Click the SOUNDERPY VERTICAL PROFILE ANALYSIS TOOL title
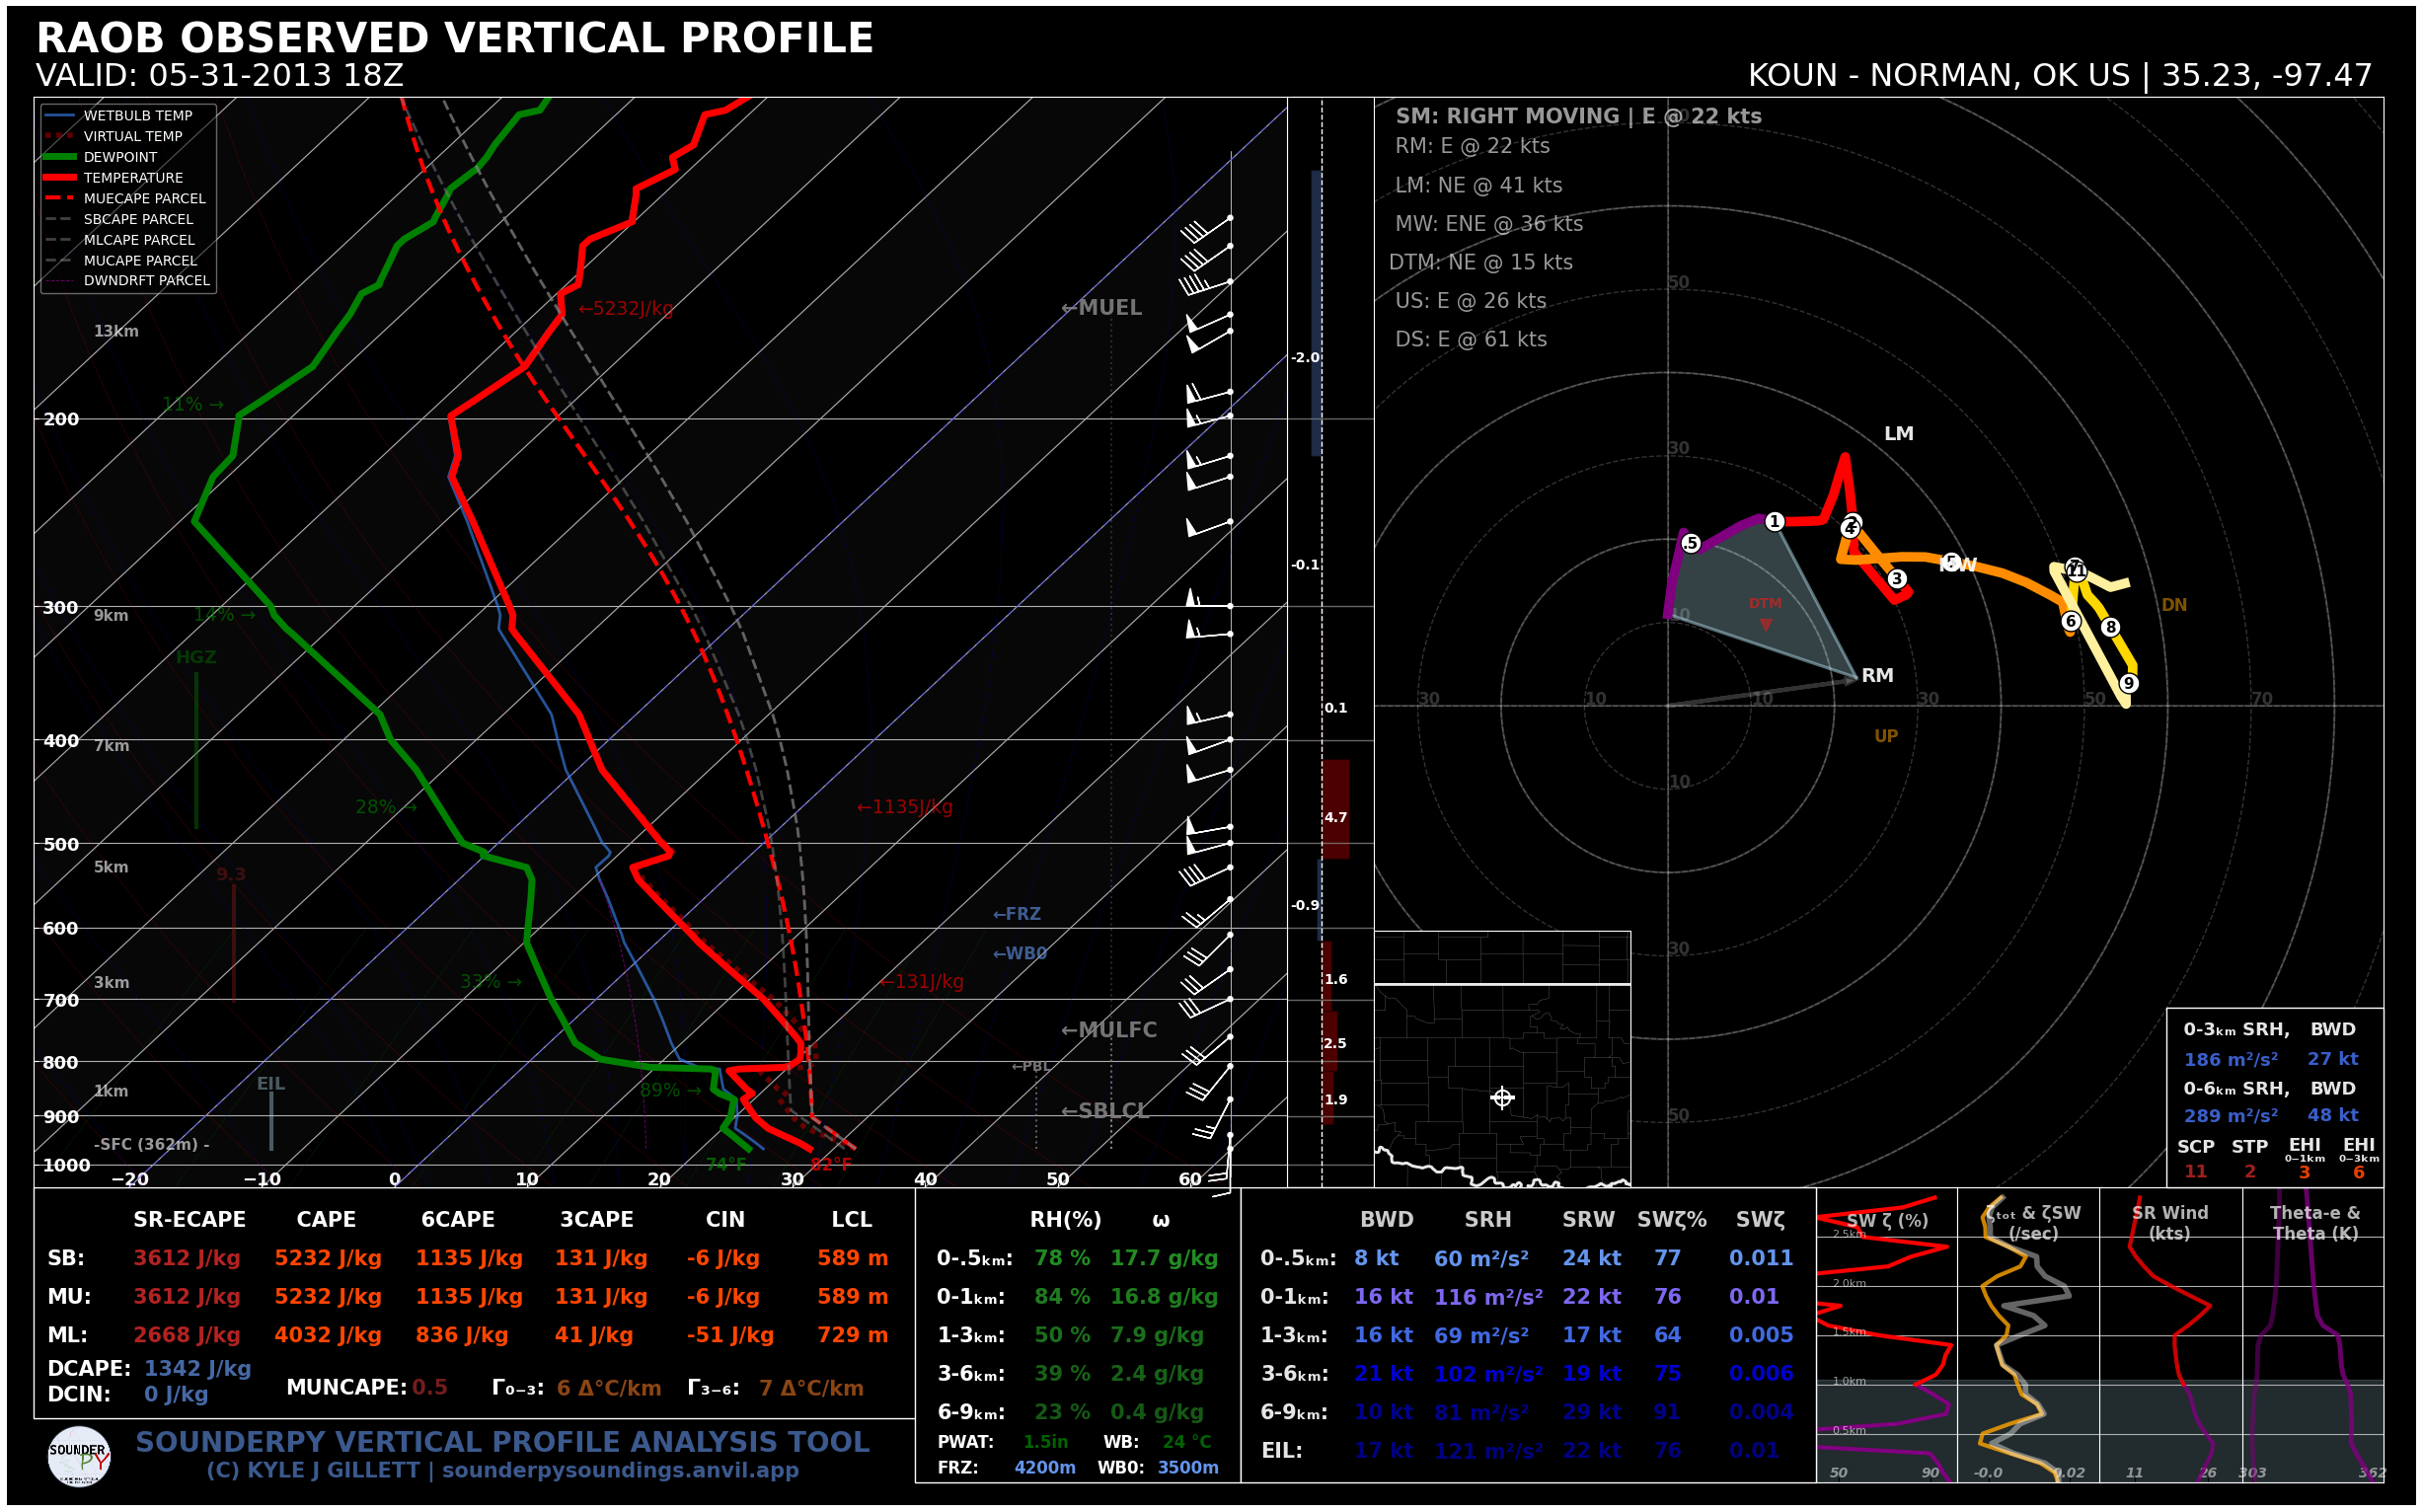Image resolution: width=2423 pixels, height=1512 pixels. [x=503, y=1442]
